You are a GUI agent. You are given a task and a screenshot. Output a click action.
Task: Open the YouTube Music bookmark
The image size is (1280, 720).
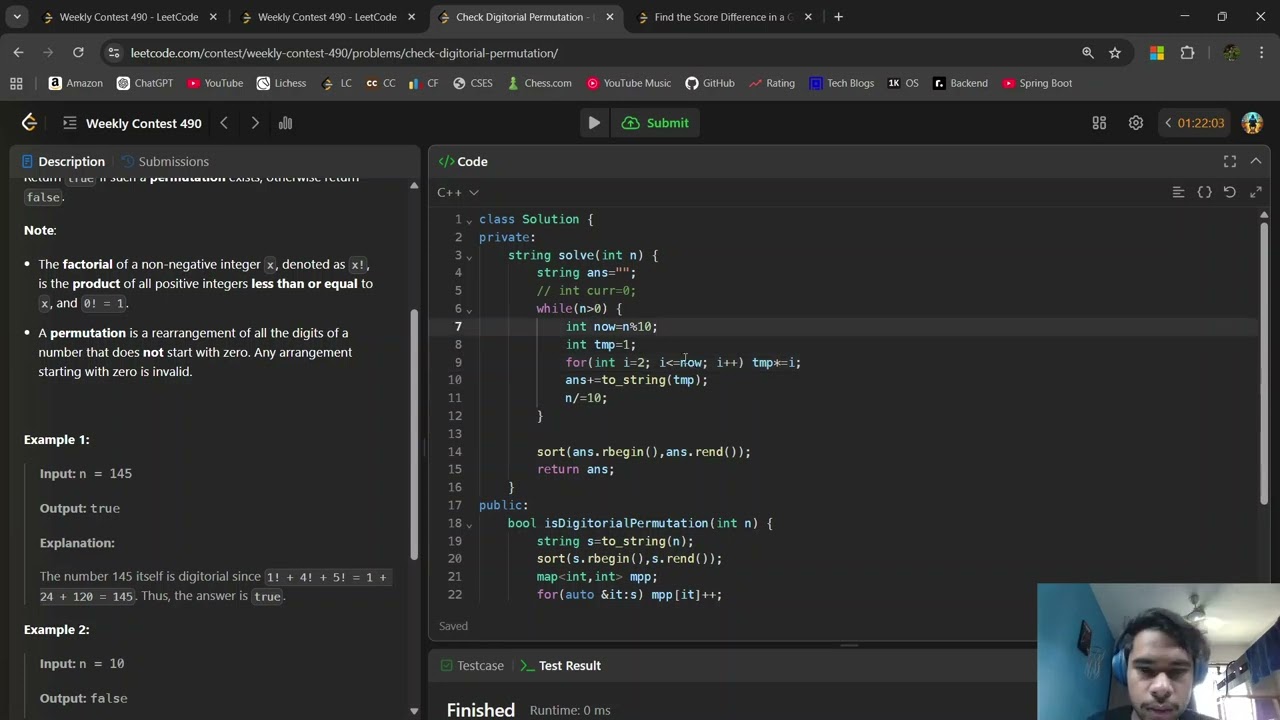(x=629, y=83)
